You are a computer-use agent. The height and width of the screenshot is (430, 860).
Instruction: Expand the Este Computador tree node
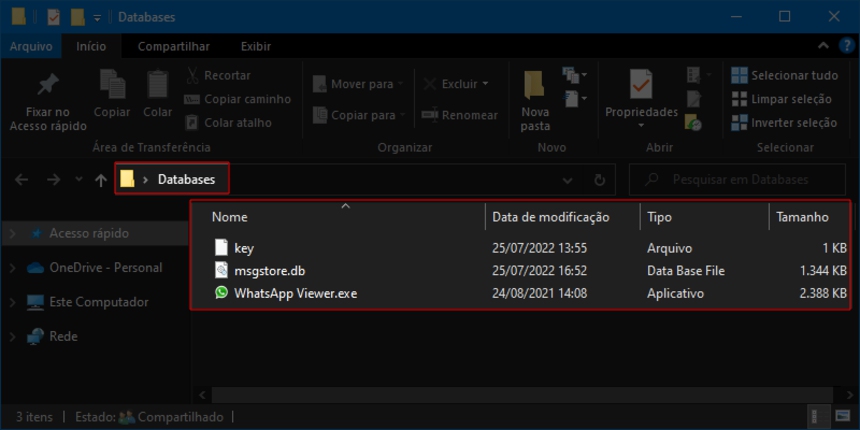click(12, 302)
